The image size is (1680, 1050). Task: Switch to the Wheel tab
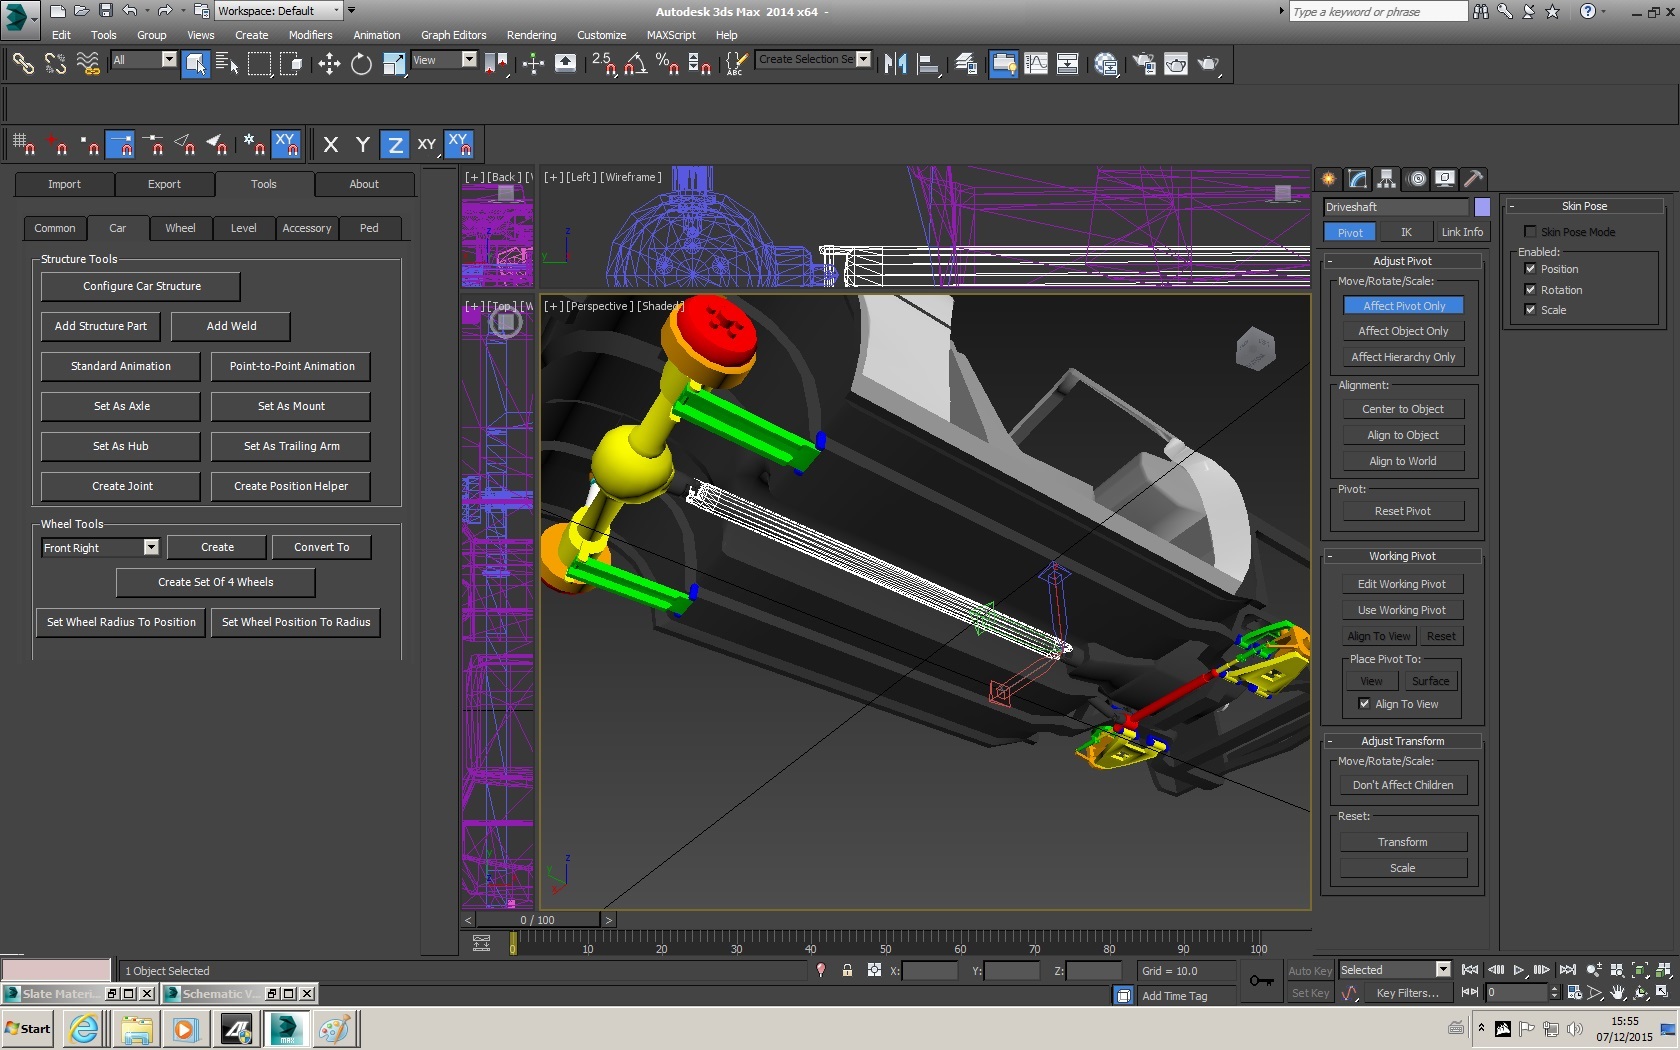(180, 228)
